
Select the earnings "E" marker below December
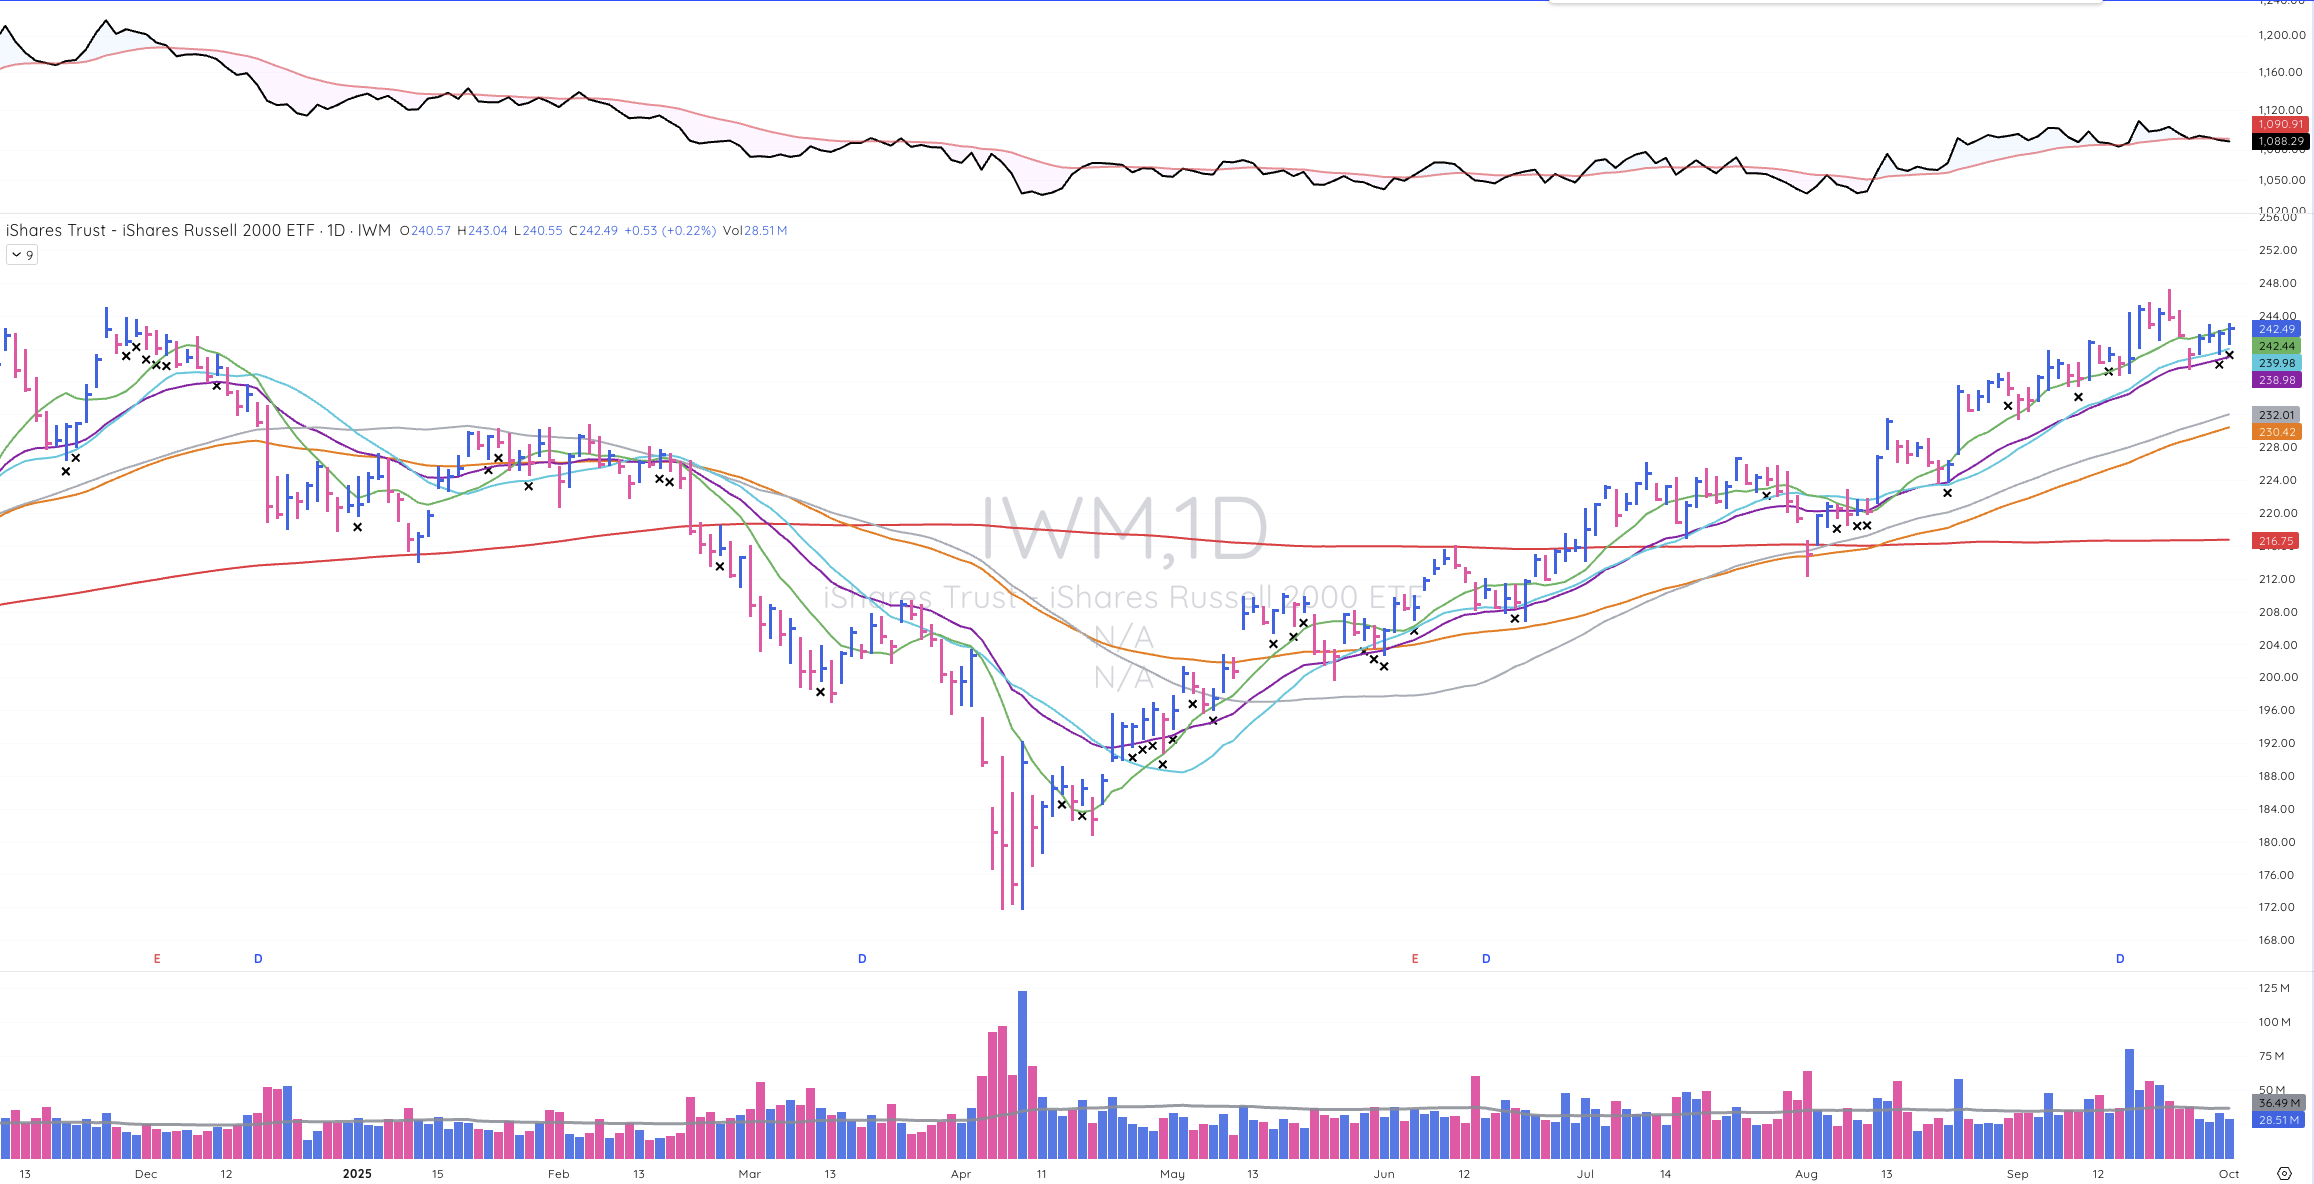pyautogui.click(x=157, y=957)
